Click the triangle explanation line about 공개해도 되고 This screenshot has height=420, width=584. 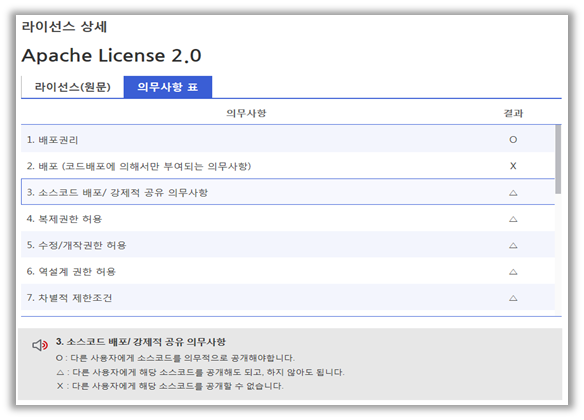coord(200,372)
